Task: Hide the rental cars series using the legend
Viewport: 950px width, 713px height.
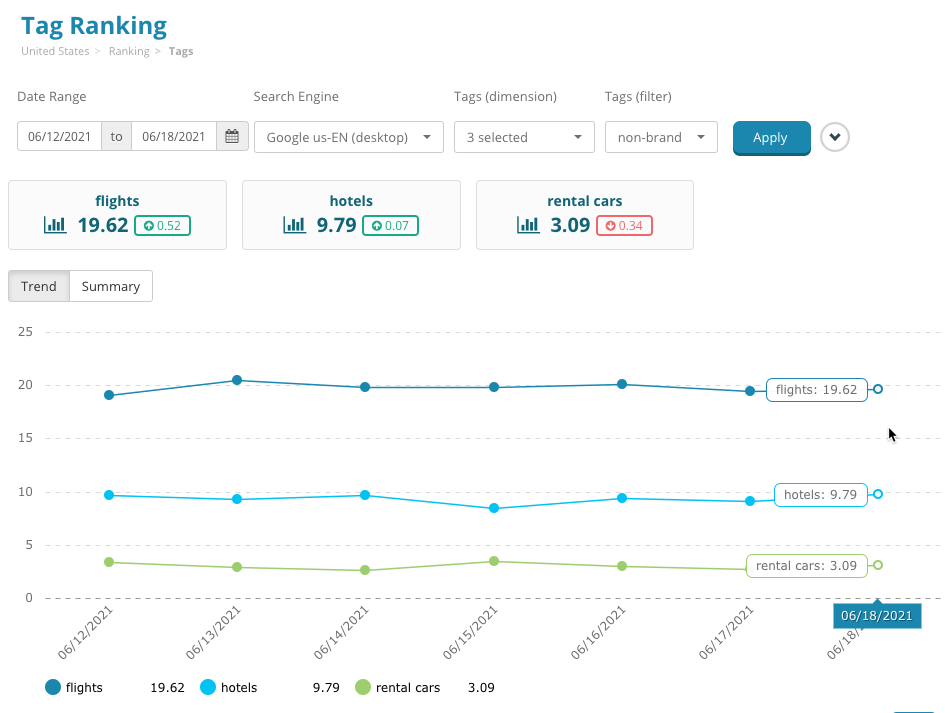Action: pos(402,687)
